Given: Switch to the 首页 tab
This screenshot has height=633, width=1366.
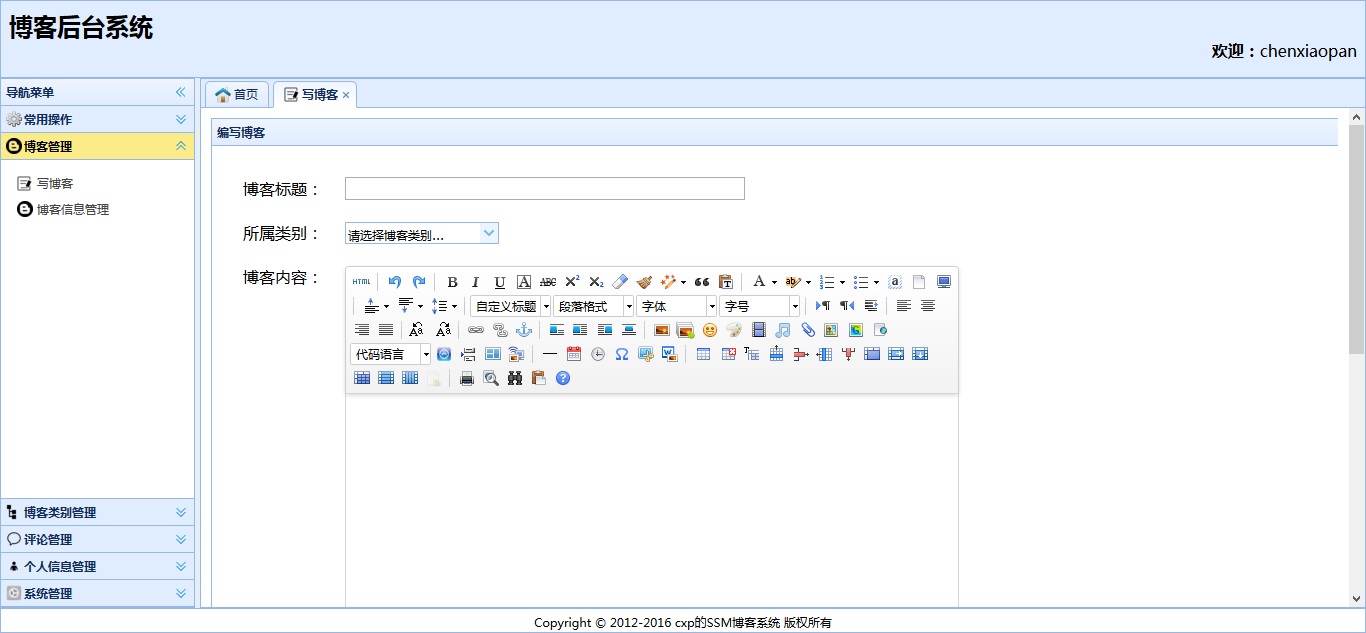Looking at the screenshot, I should [x=236, y=94].
